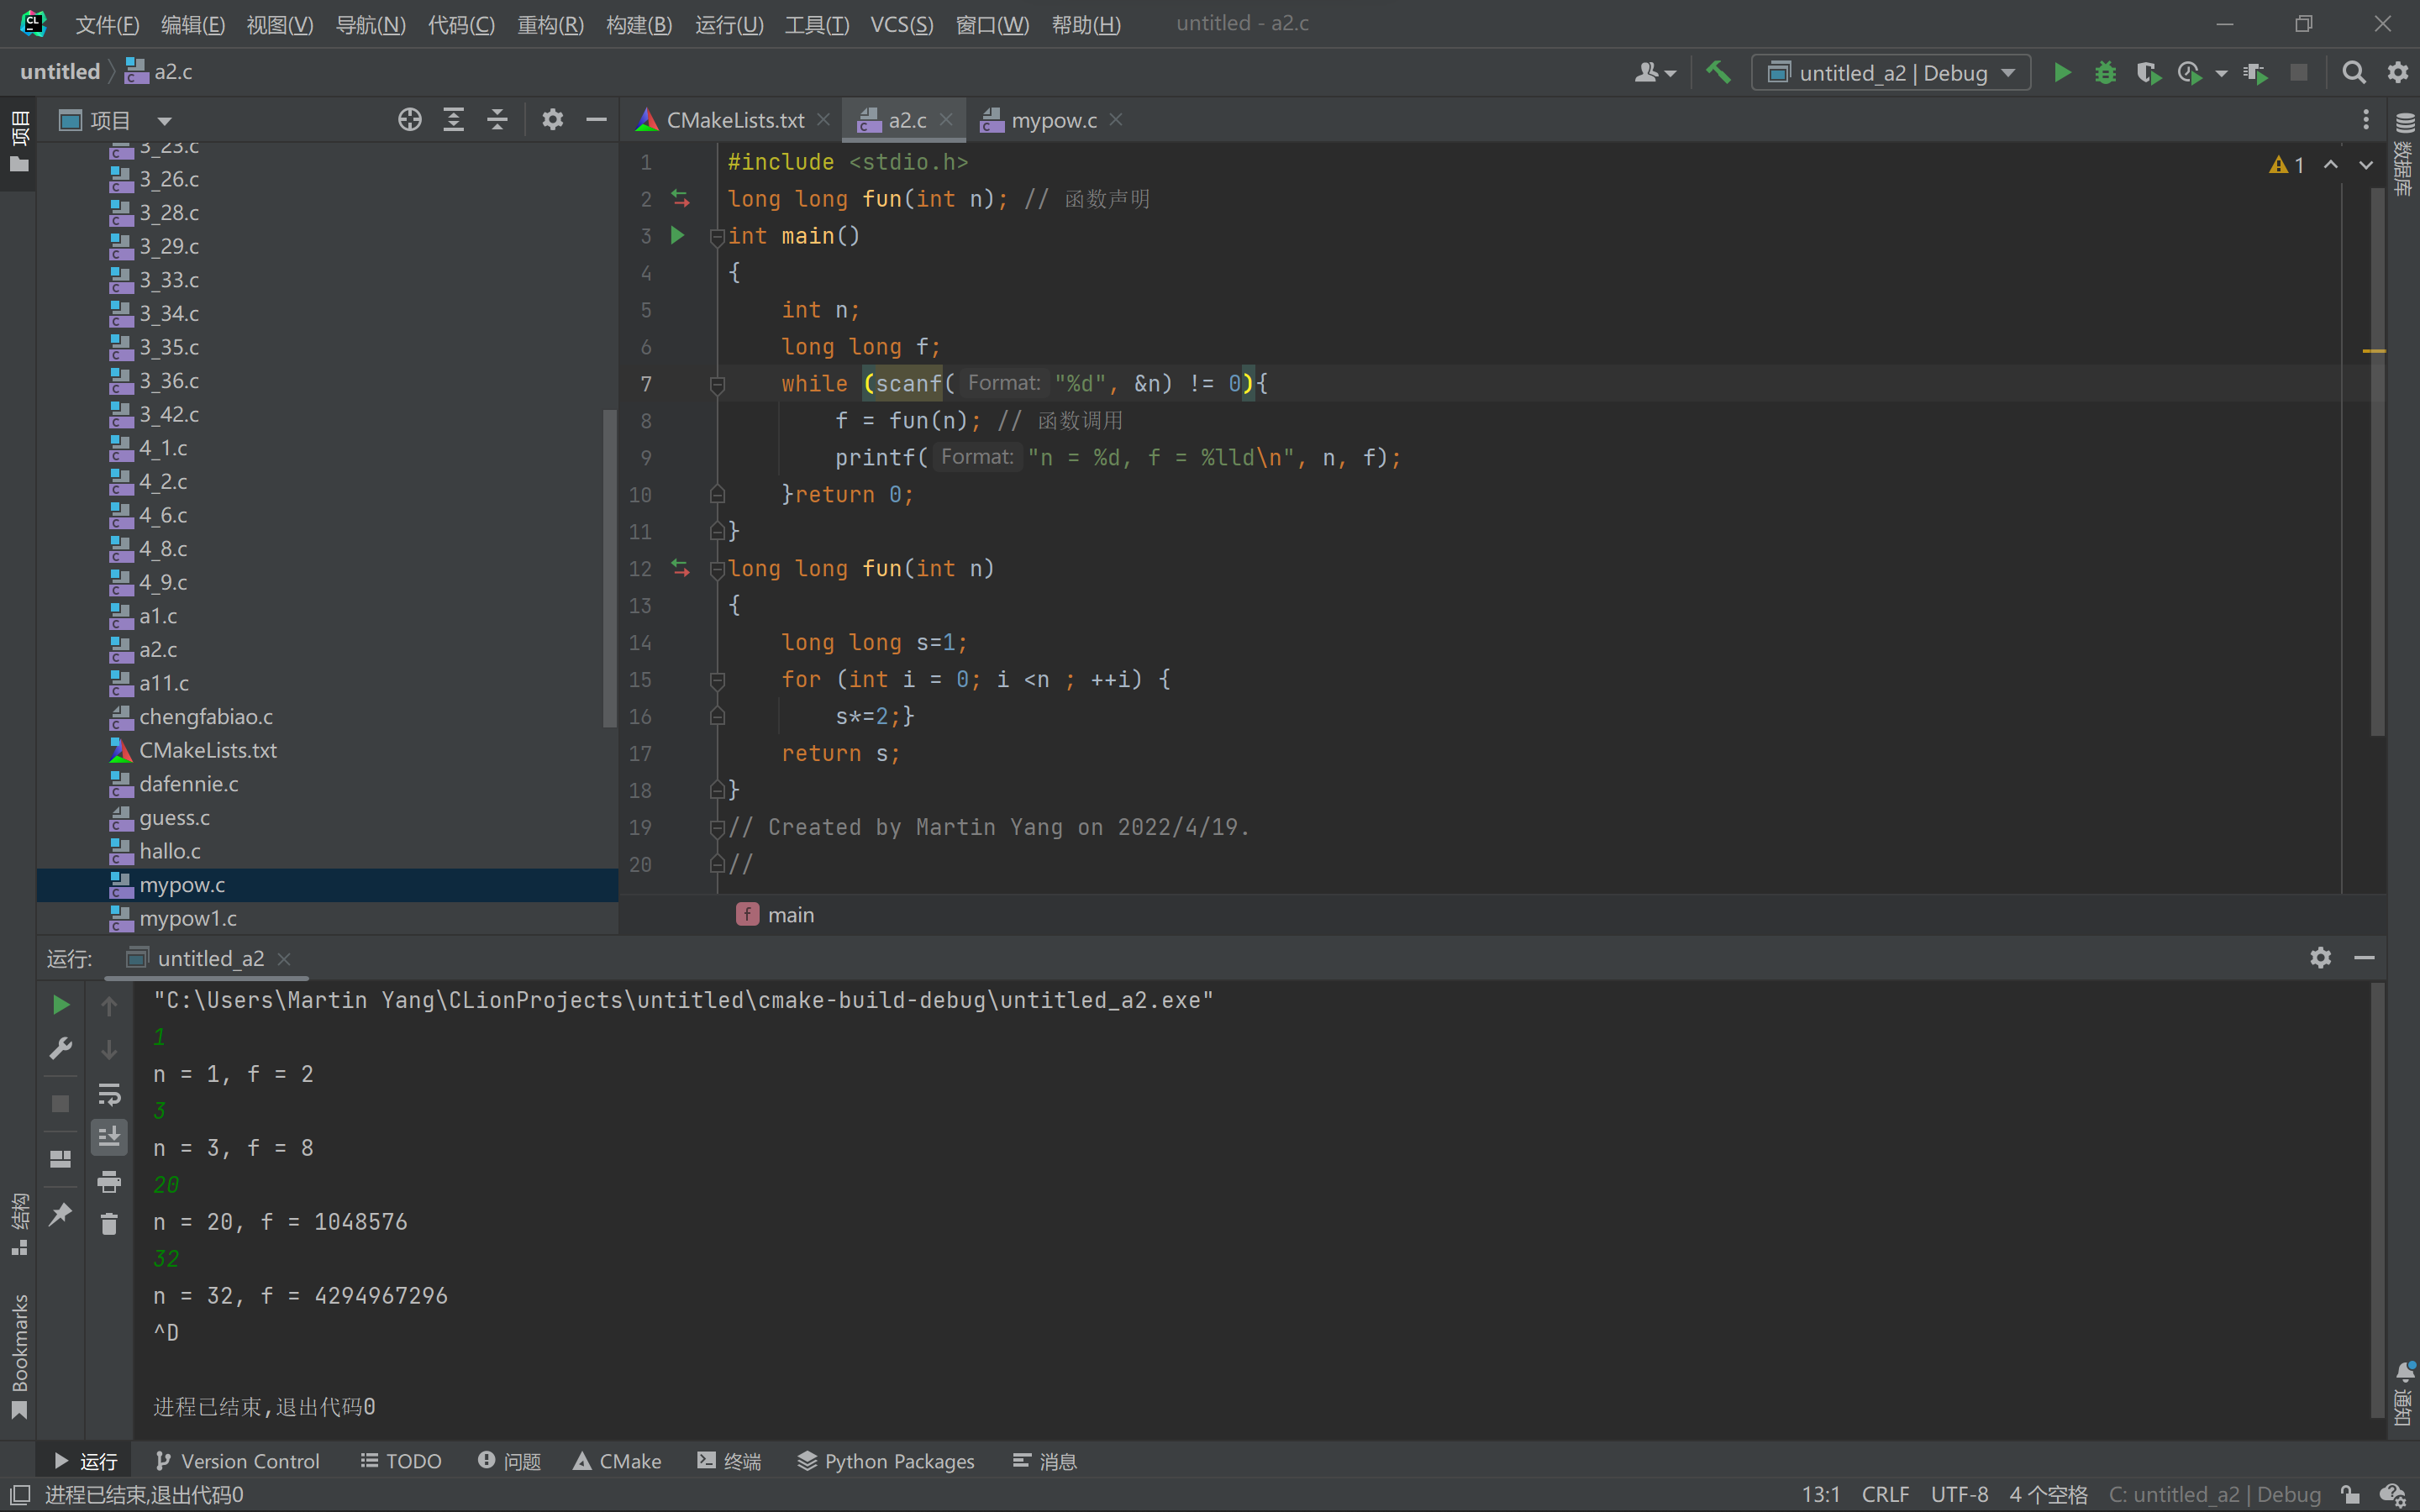The height and width of the screenshot is (1512, 2420).
Task: Run untitled_a2 from the top toolbar
Action: click(2062, 72)
